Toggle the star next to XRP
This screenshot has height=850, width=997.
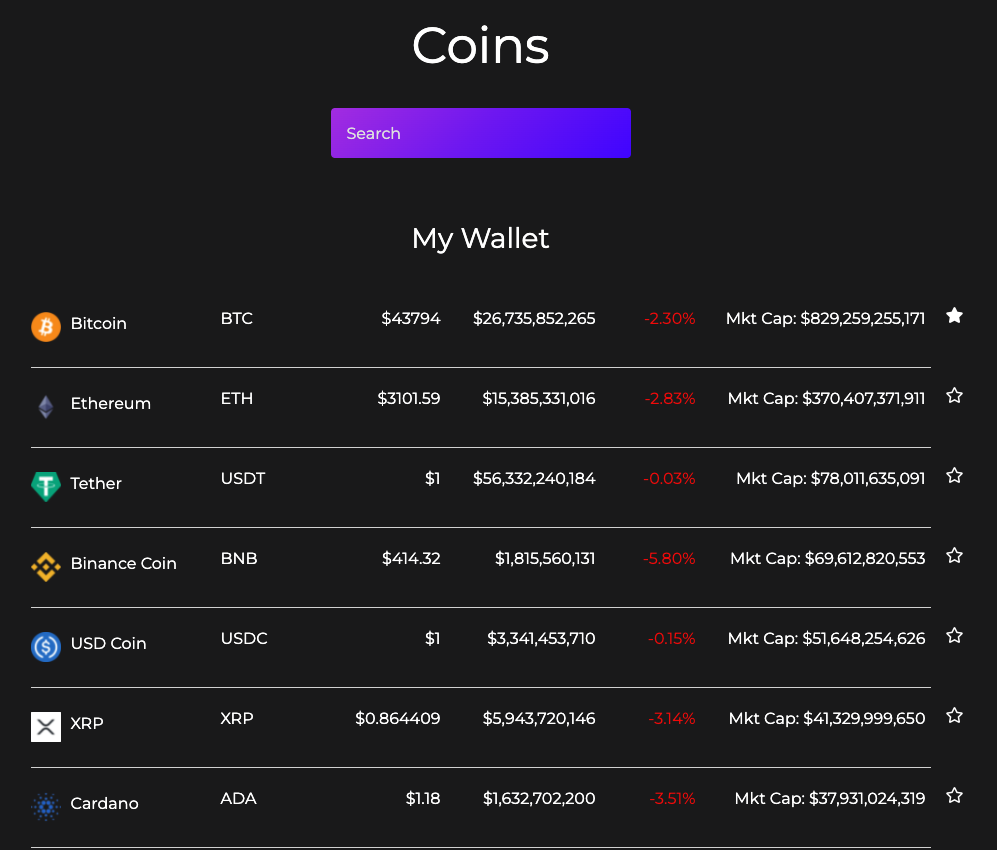pyautogui.click(x=954, y=716)
